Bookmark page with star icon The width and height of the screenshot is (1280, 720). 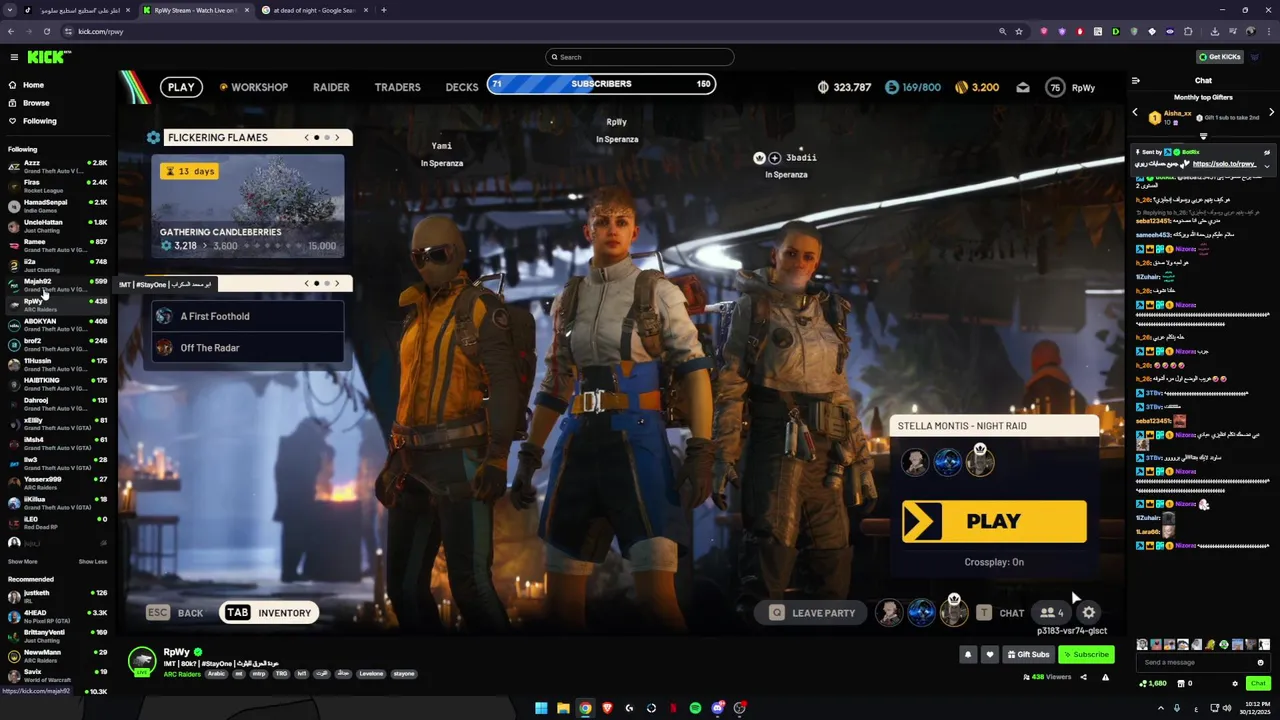[1019, 31]
